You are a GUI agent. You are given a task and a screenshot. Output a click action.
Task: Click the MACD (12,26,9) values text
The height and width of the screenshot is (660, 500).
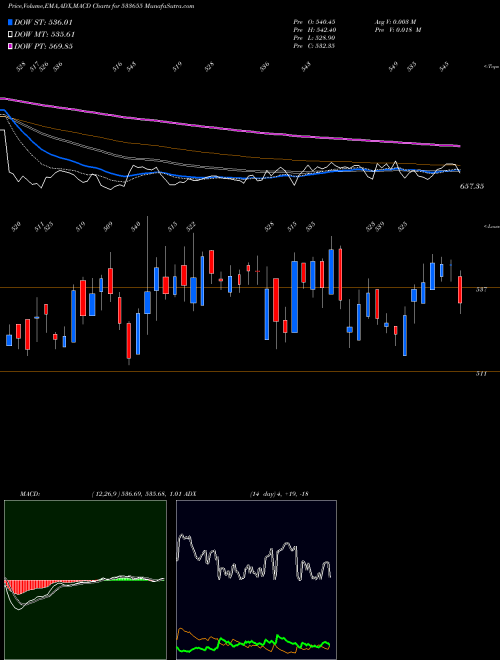click(136, 493)
